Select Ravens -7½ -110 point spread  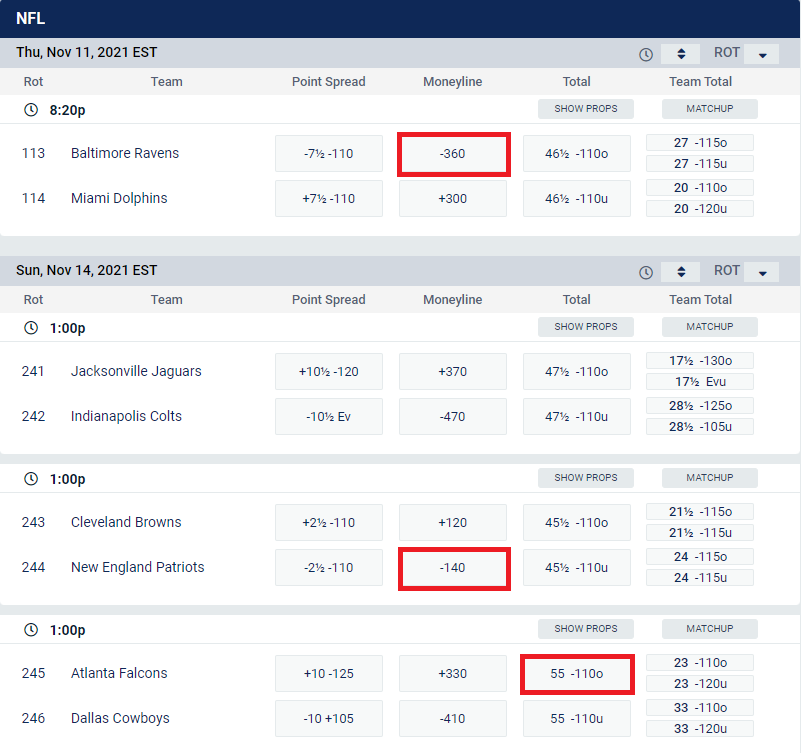[328, 154]
